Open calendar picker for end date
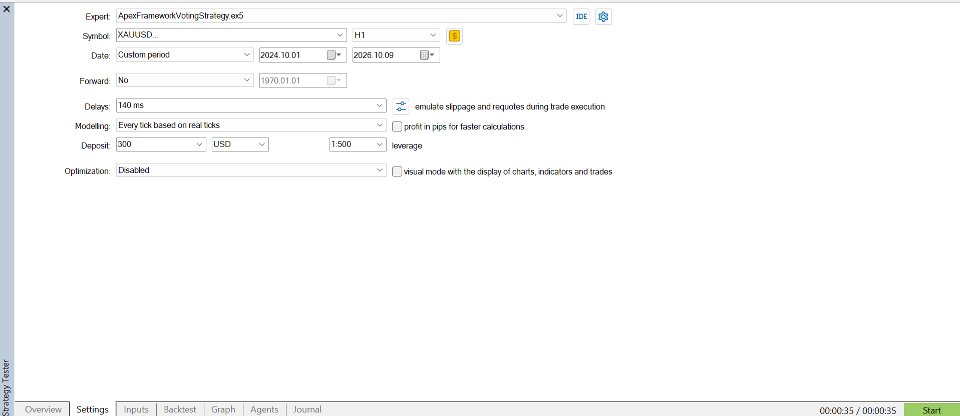The image size is (960, 416). 427,55
